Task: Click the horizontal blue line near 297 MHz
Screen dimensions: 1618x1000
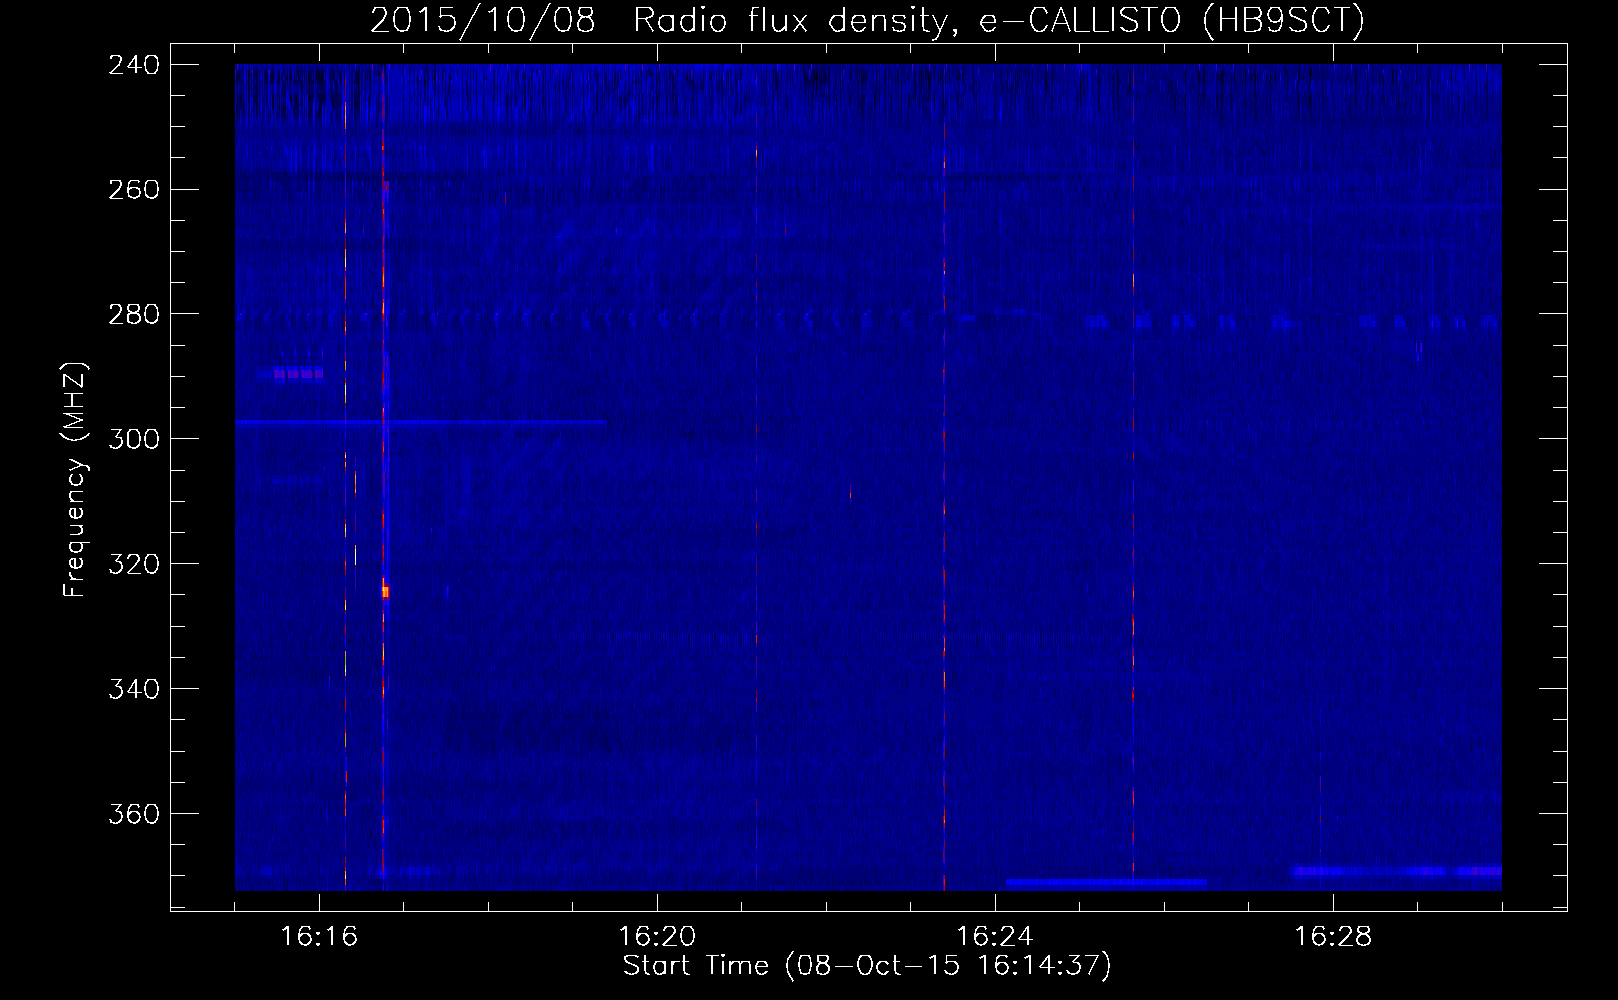Action: click(421, 423)
